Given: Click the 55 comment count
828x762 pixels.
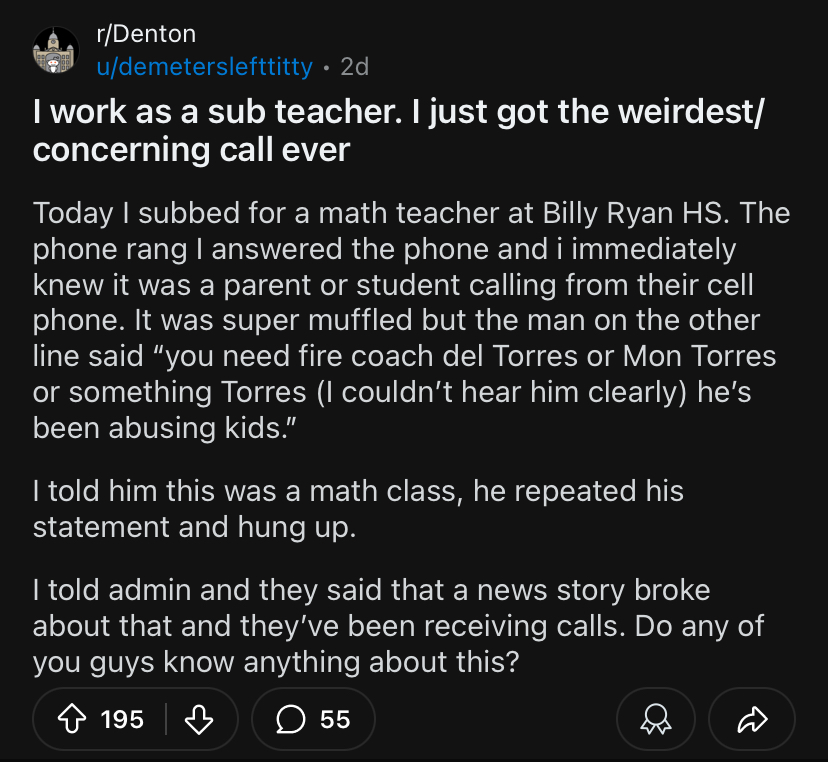Looking at the screenshot, I should tap(335, 718).
